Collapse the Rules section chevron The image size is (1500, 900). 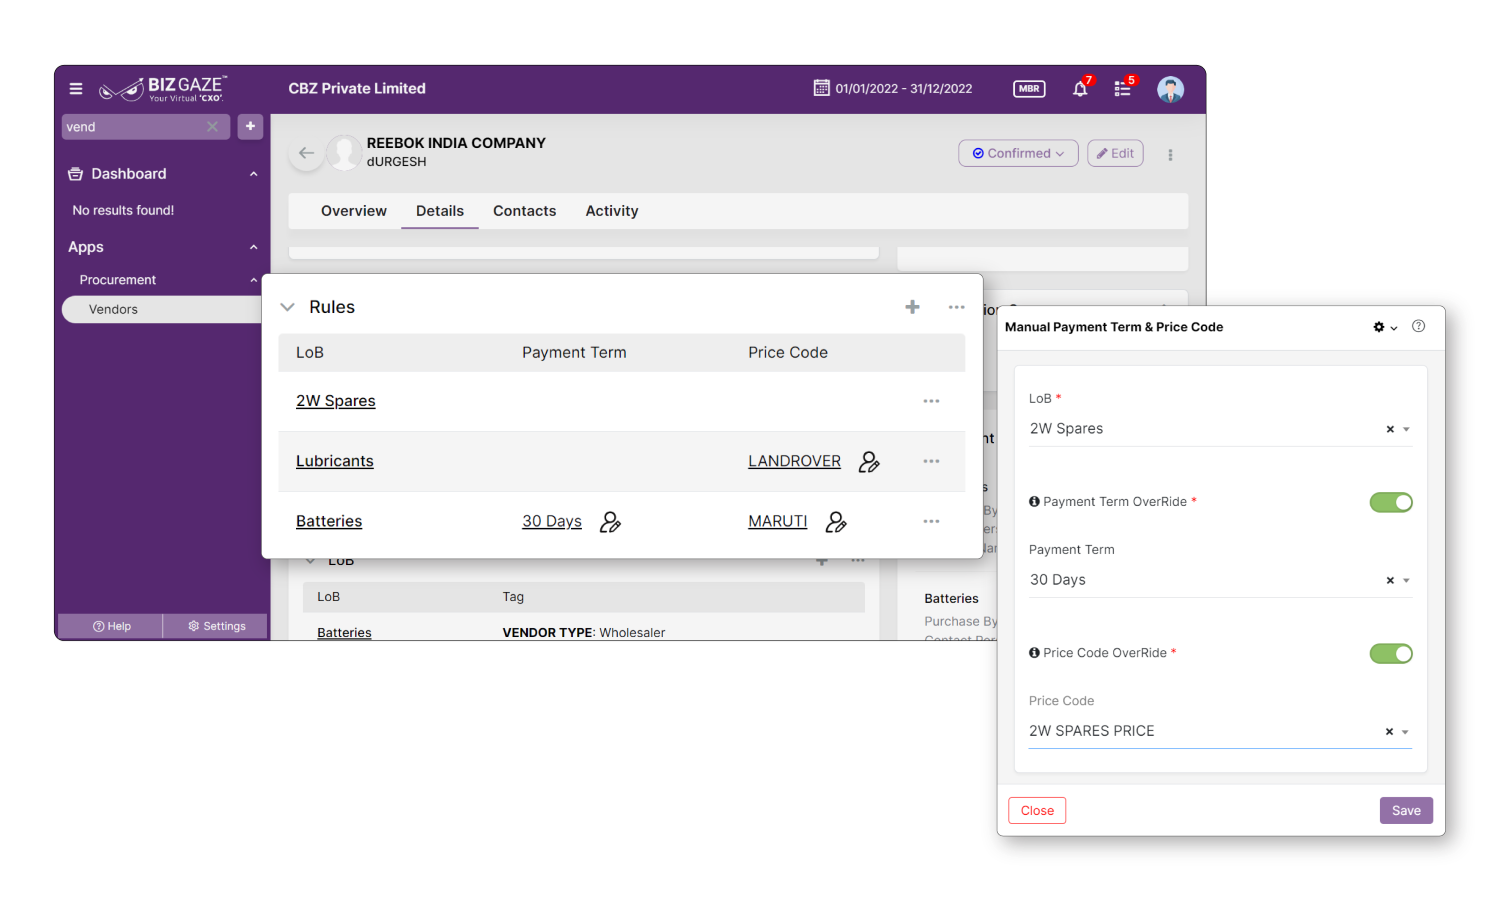288,307
